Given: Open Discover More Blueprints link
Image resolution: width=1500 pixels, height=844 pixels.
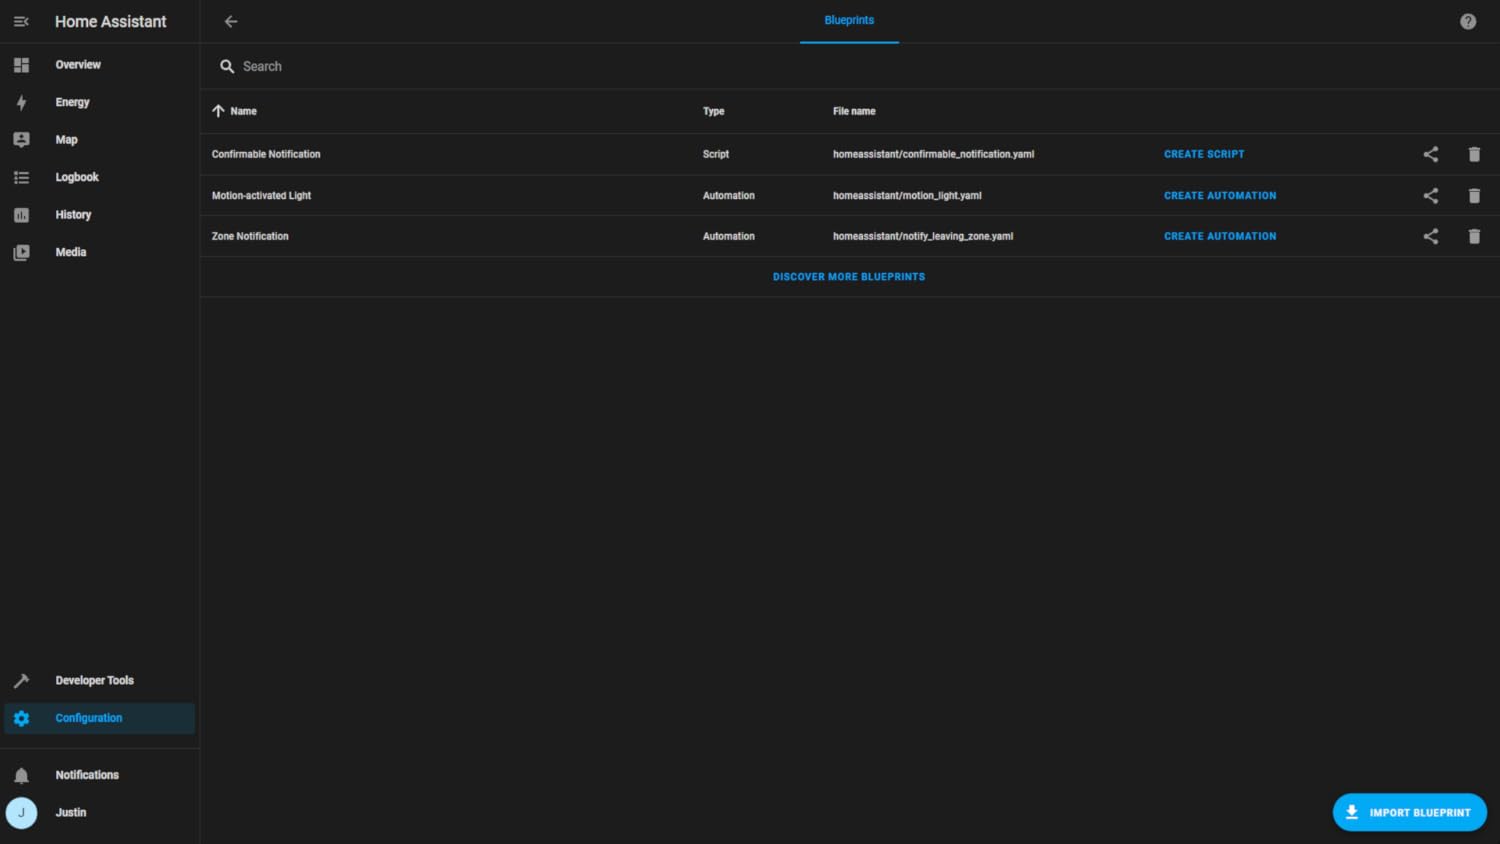Looking at the screenshot, I should pyautogui.click(x=849, y=277).
